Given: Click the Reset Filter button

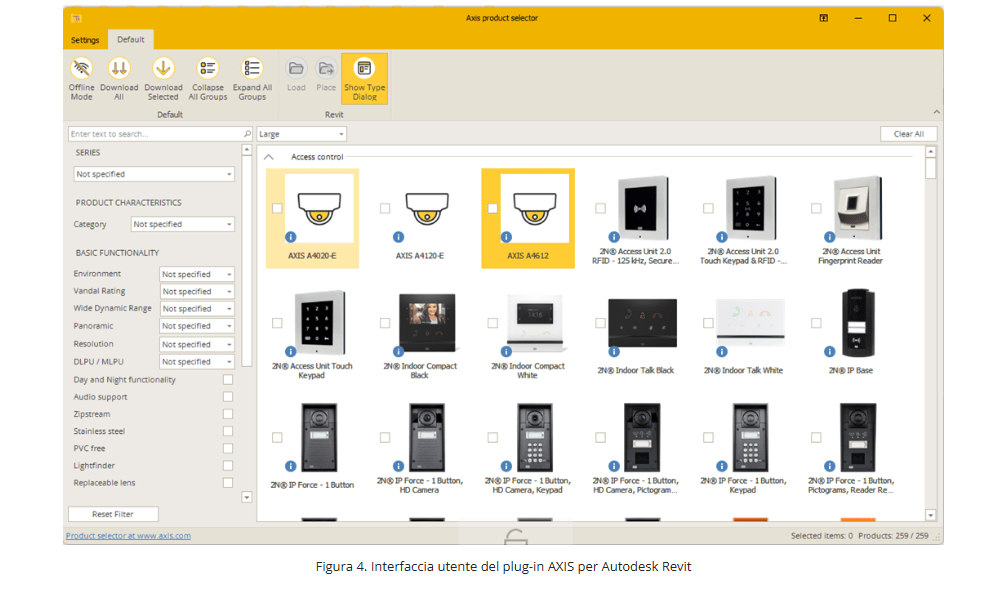Looking at the screenshot, I should [x=113, y=514].
